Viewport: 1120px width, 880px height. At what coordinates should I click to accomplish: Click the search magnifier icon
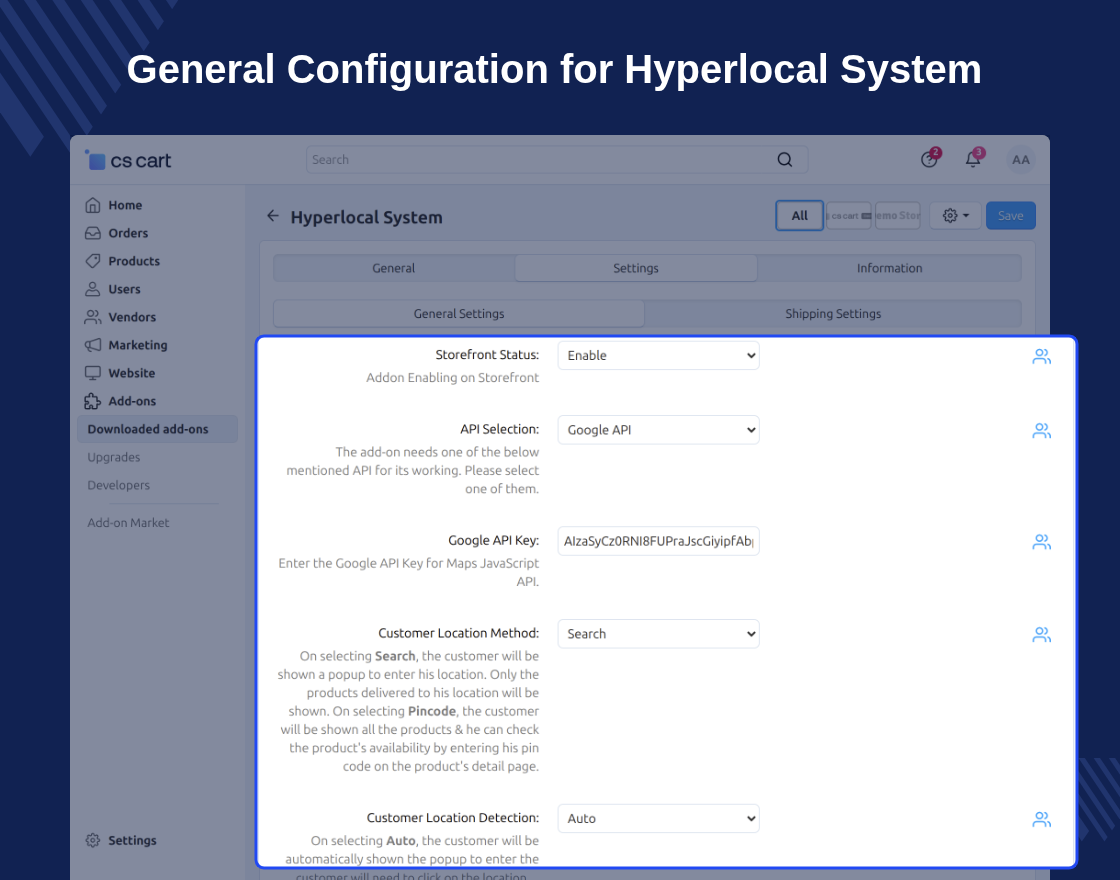784,160
